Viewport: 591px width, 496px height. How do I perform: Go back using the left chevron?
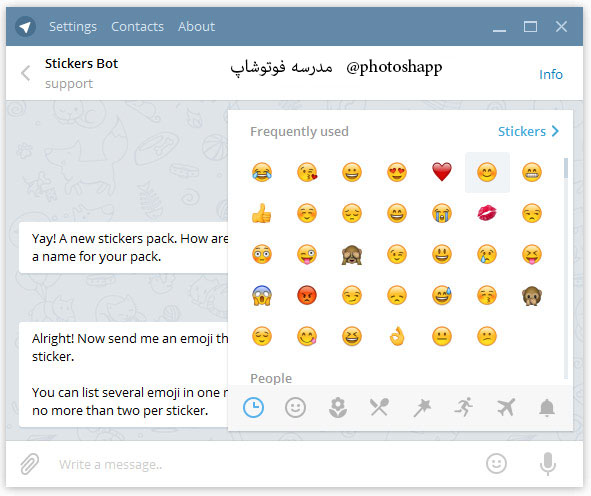[26, 73]
